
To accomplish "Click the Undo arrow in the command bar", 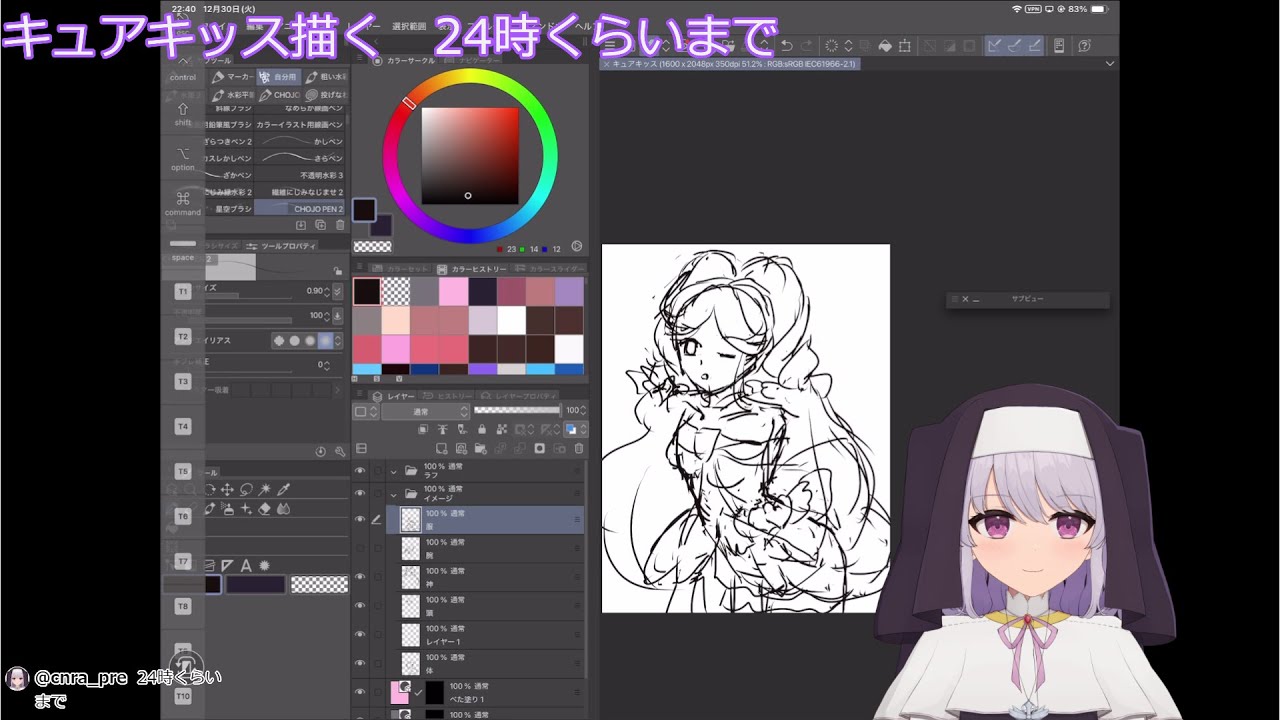I will 786,46.
